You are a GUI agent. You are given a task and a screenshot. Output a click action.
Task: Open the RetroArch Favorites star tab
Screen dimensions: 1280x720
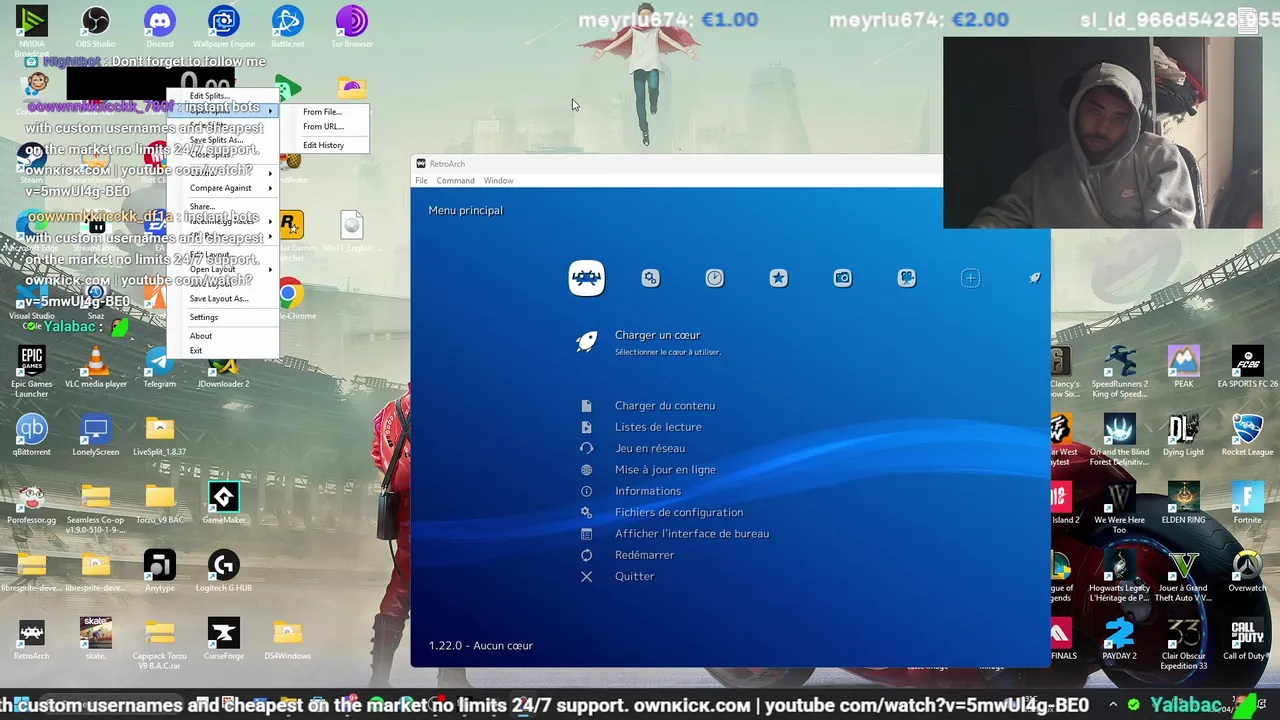pyautogui.click(x=779, y=279)
